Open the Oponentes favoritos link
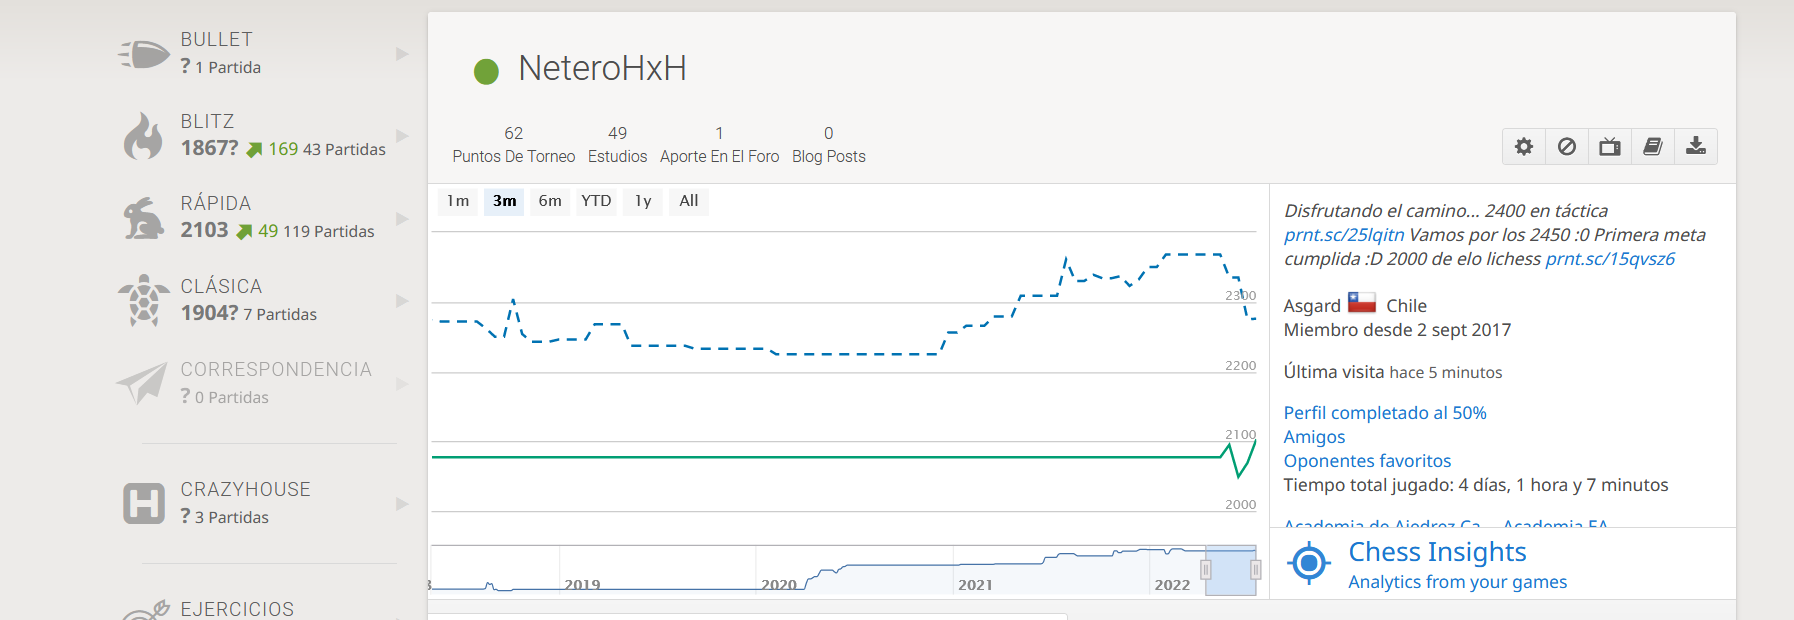The width and height of the screenshot is (1794, 620). [x=1367, y=461]
